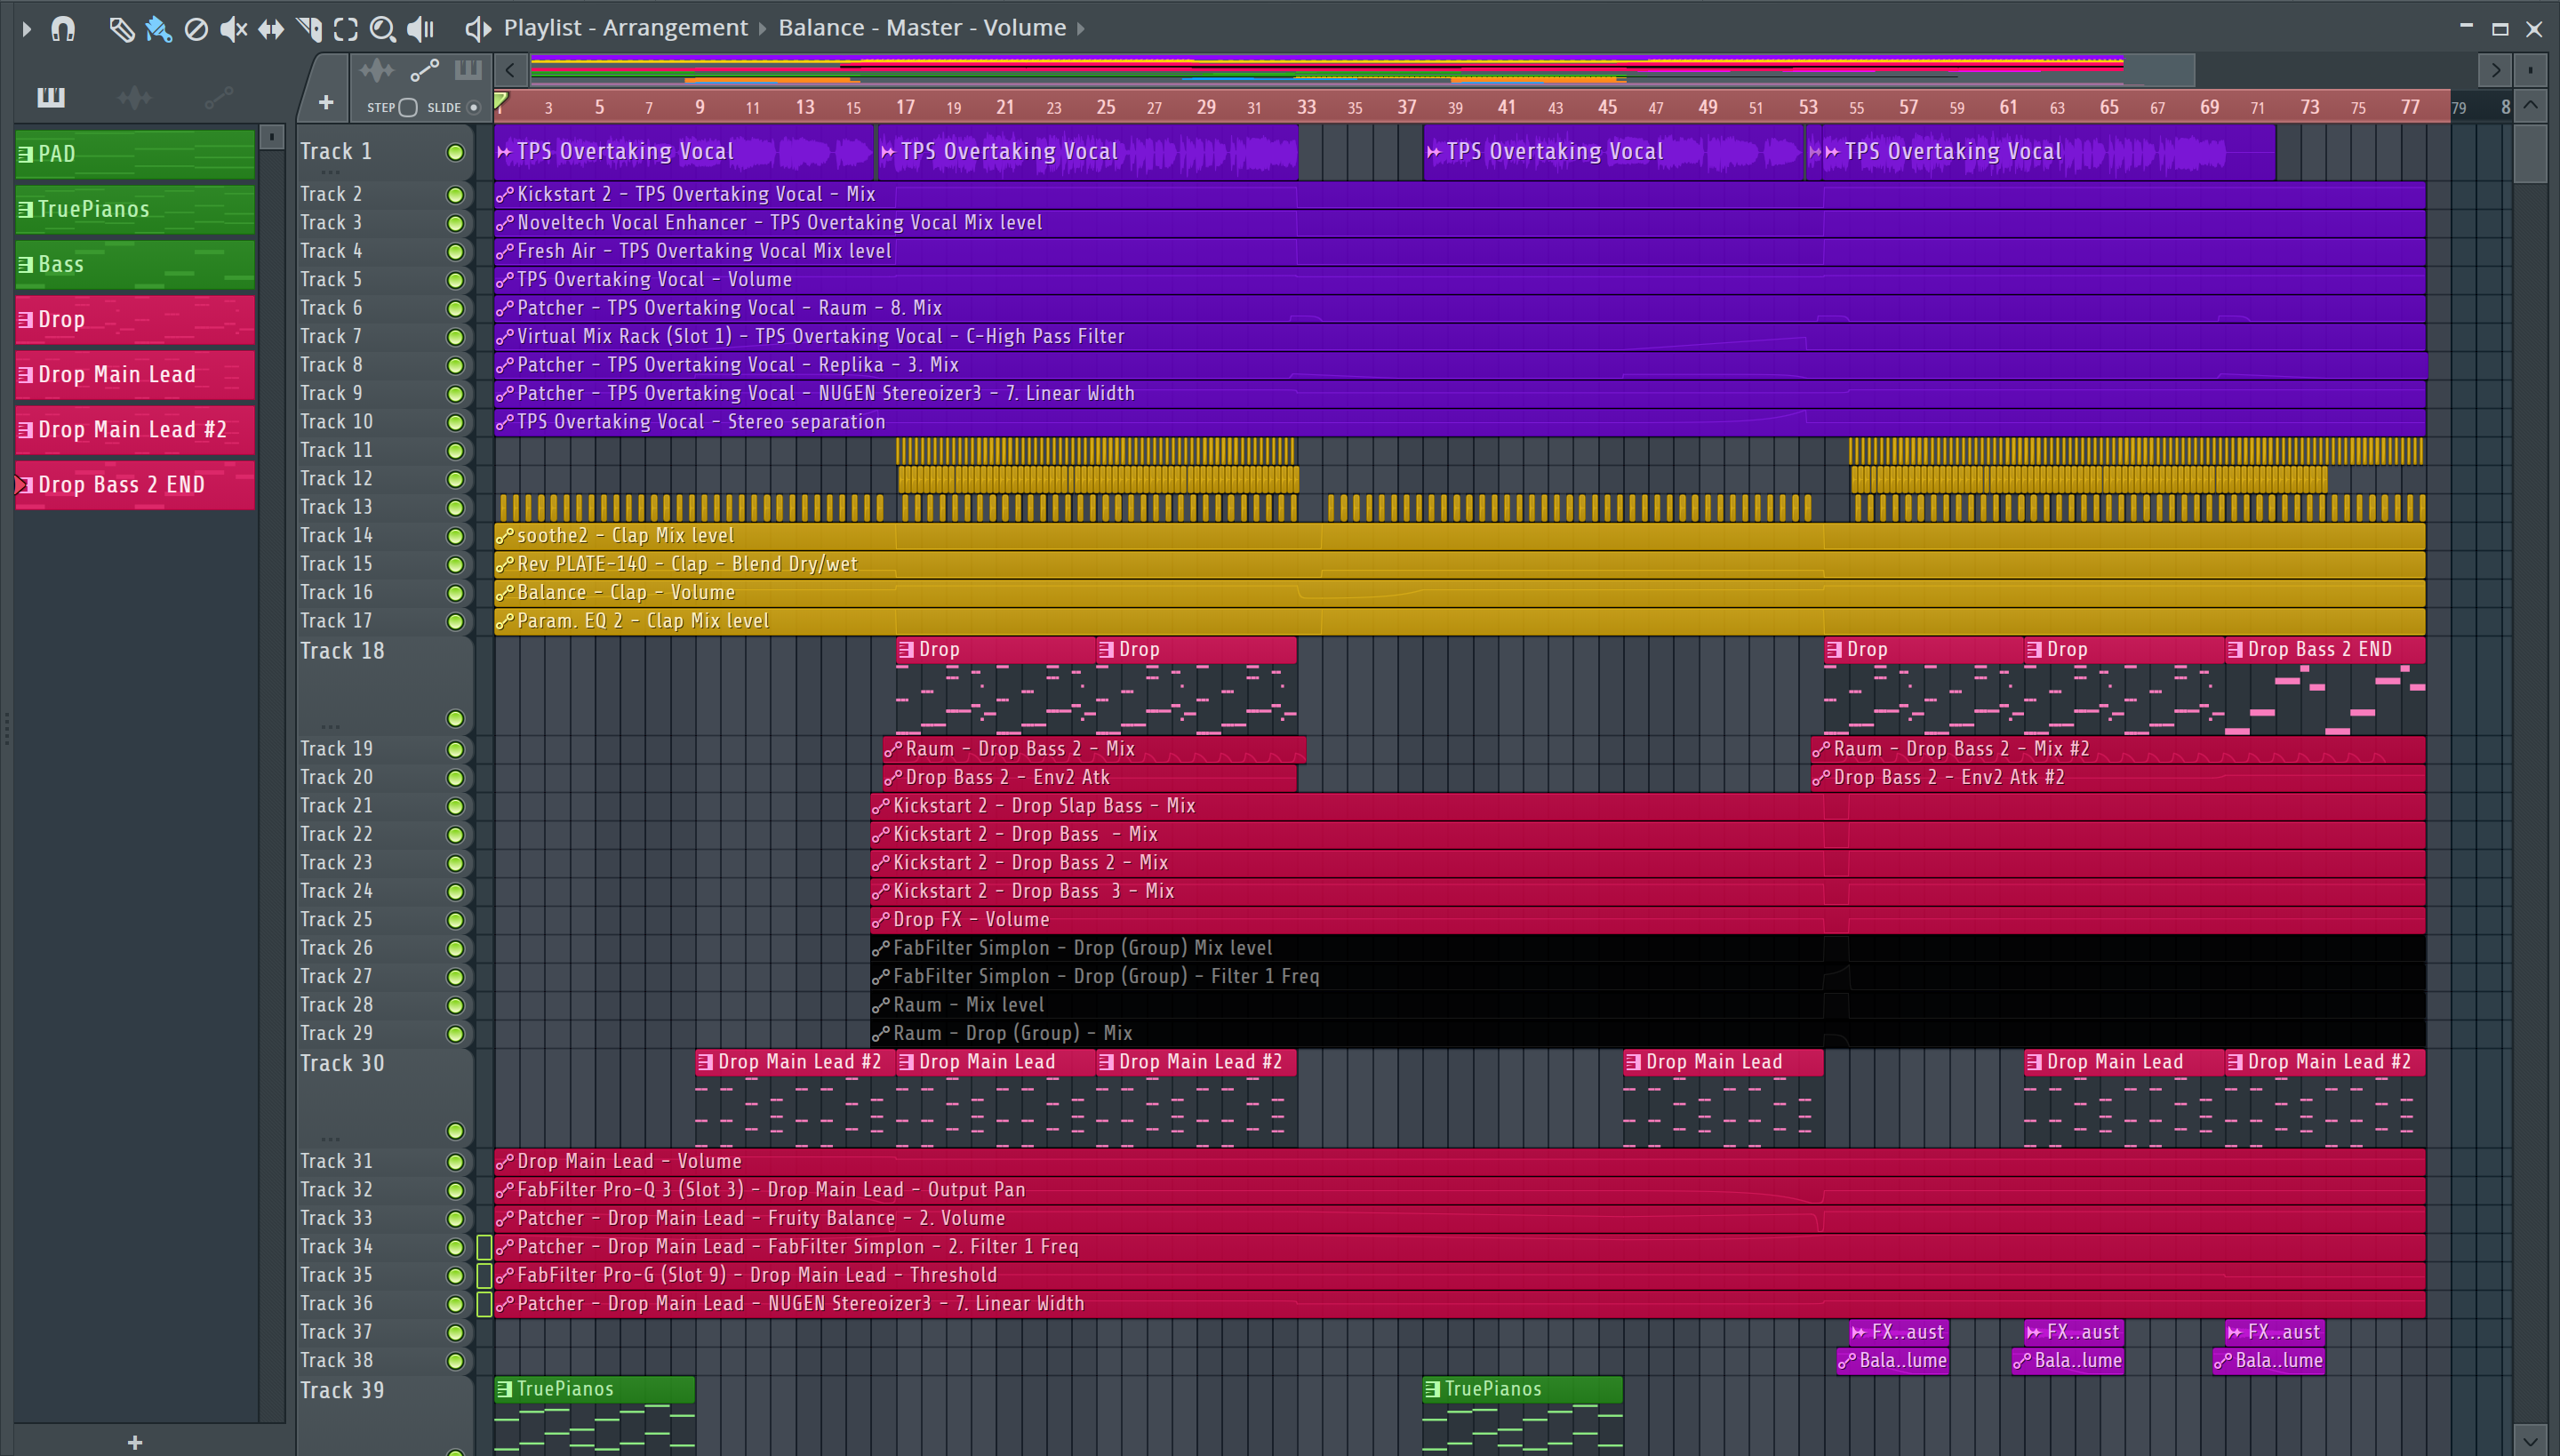Screen dimensions: 2560x1456
Task: Expand the arrow after Balance - Master - Volume
Action: point(1081,28)
